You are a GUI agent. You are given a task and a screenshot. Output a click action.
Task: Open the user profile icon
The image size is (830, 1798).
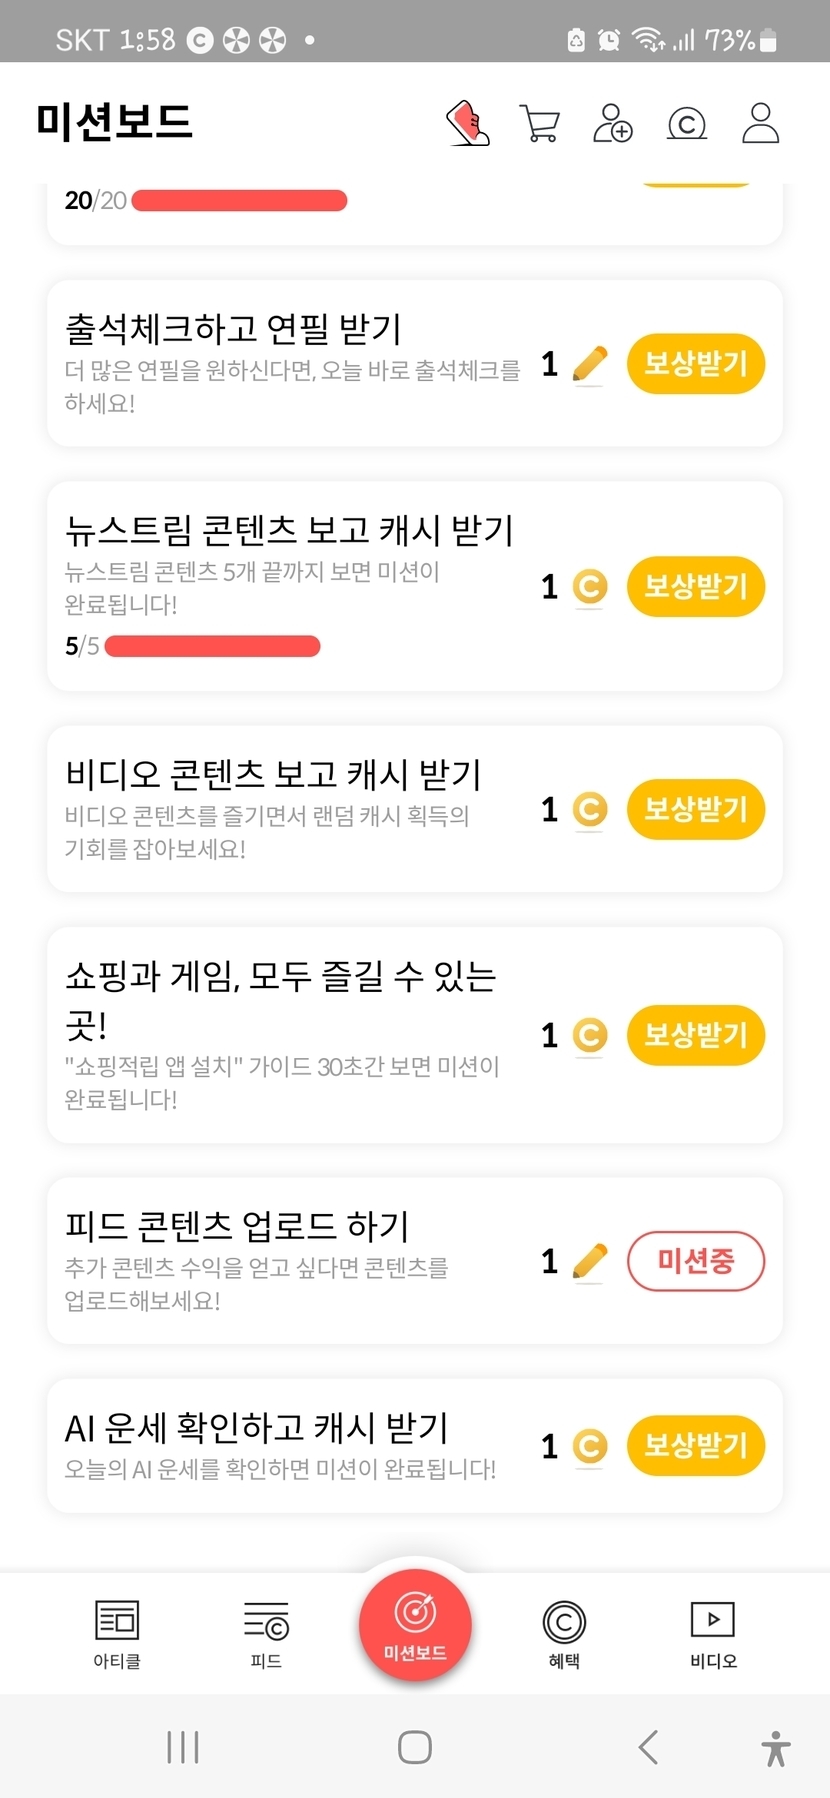tap(760, 124)
